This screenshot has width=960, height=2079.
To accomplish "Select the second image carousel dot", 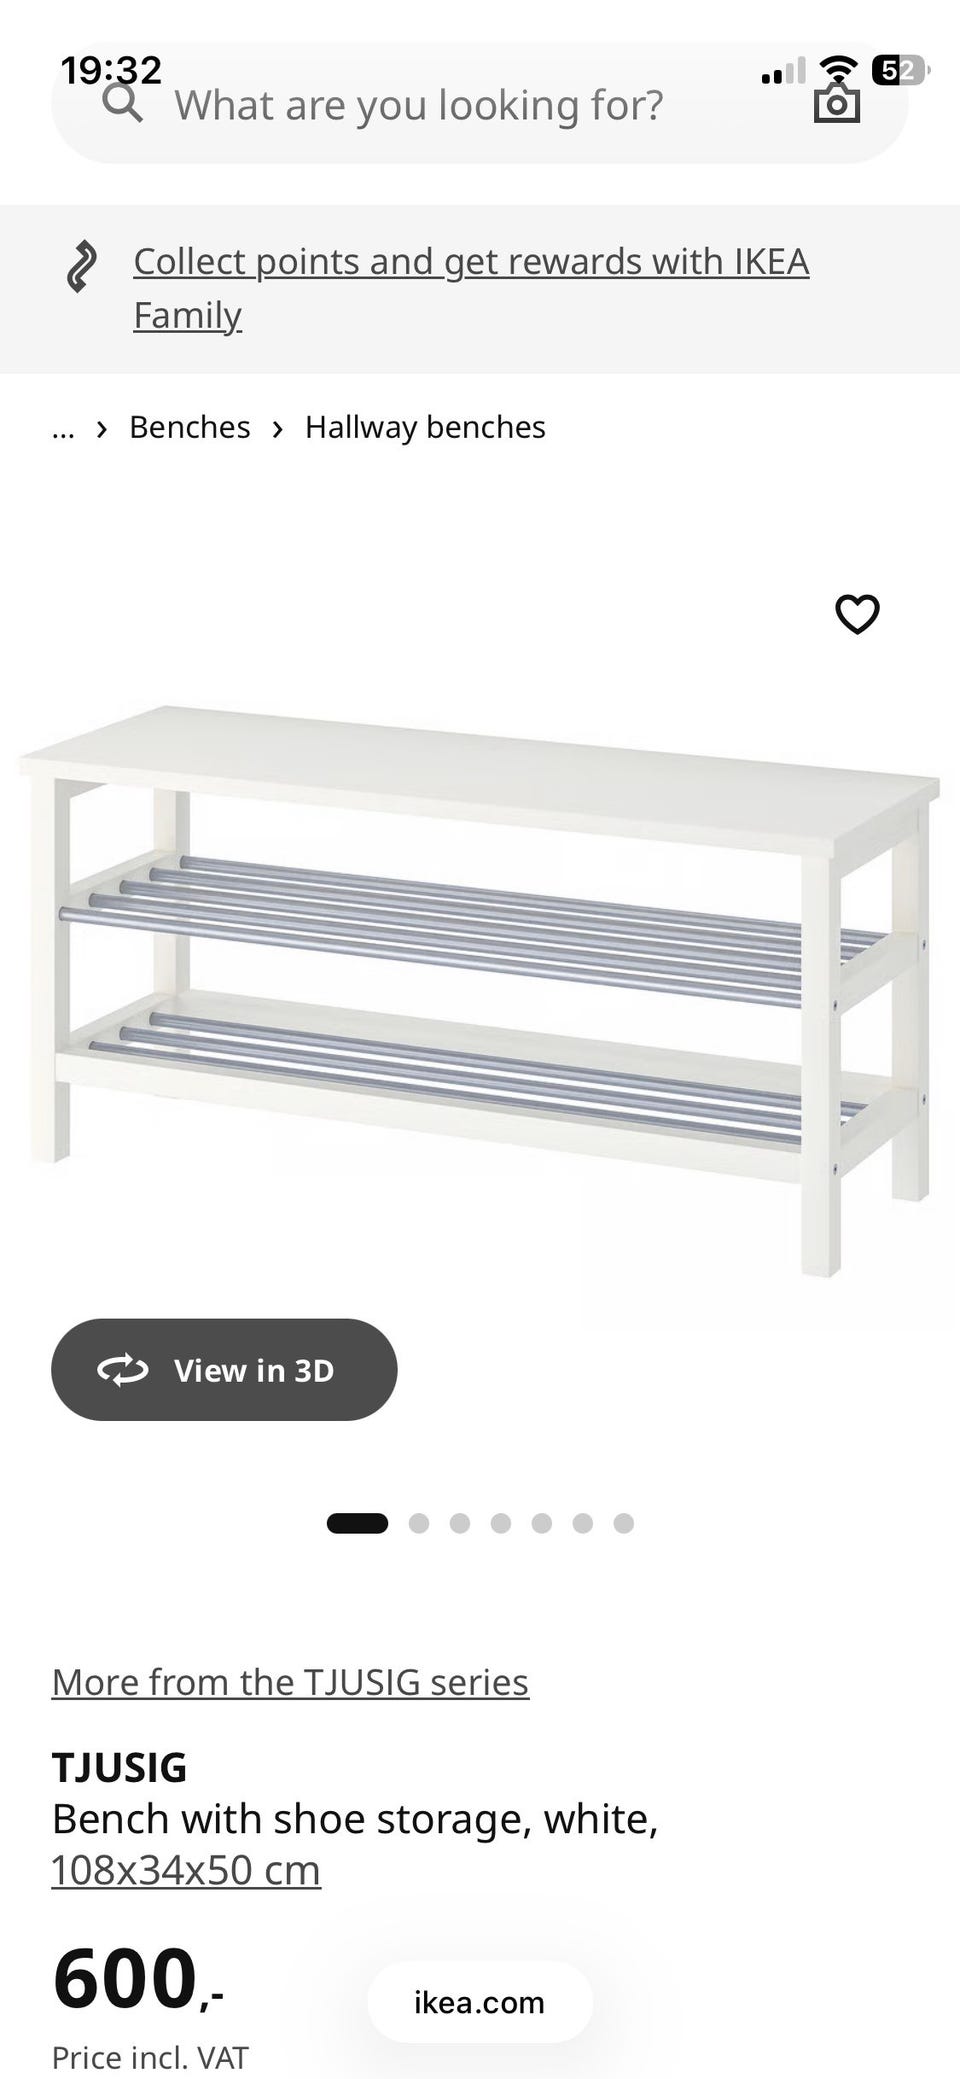I will tap(419, 1523).
